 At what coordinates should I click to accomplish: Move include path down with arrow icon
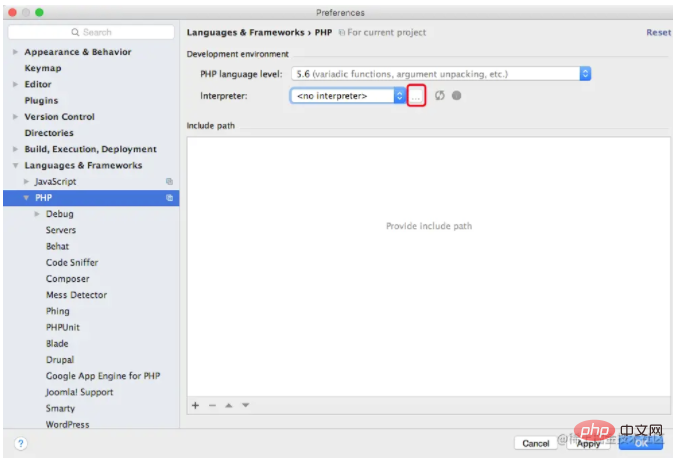(246, 405)
